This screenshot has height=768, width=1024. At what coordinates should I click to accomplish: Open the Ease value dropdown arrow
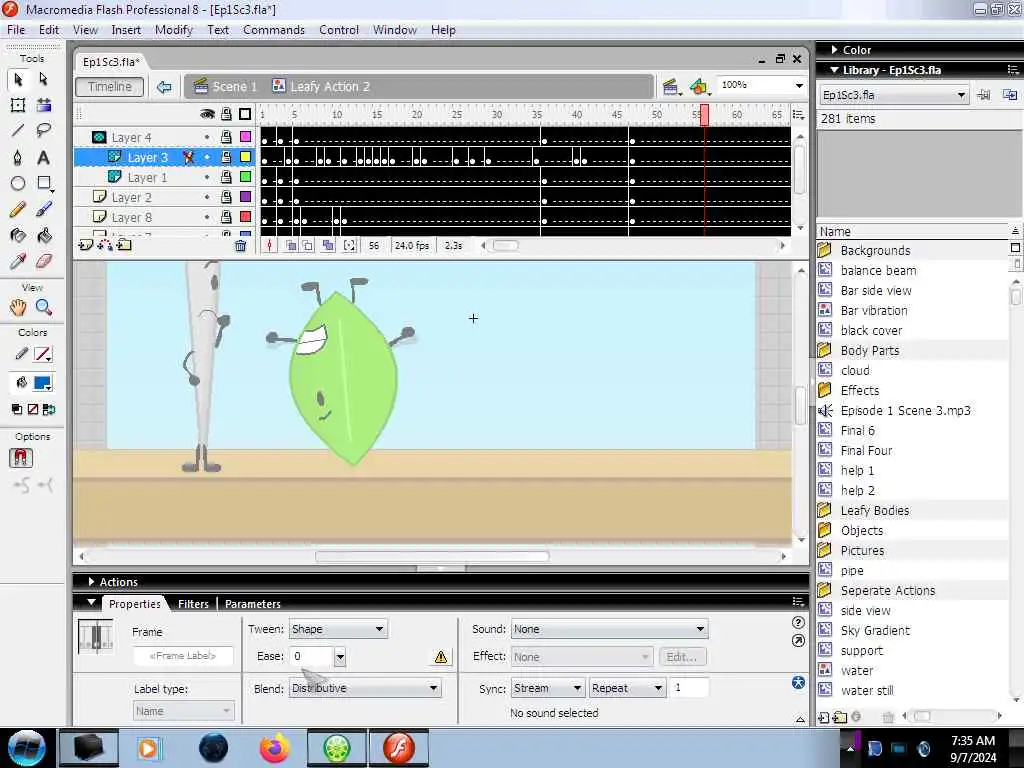pos(340,657)
